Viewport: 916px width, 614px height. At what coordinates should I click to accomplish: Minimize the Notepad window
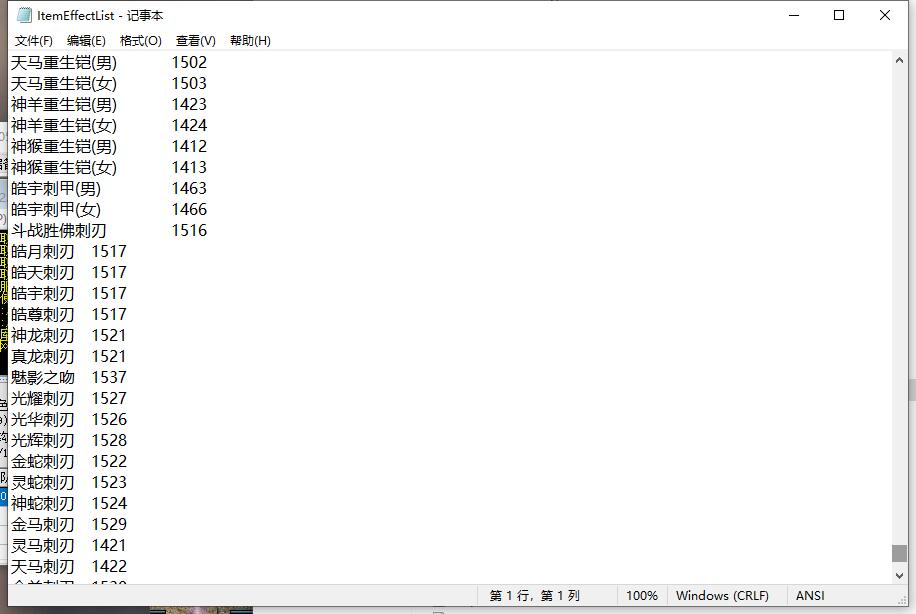click(793, 15)
